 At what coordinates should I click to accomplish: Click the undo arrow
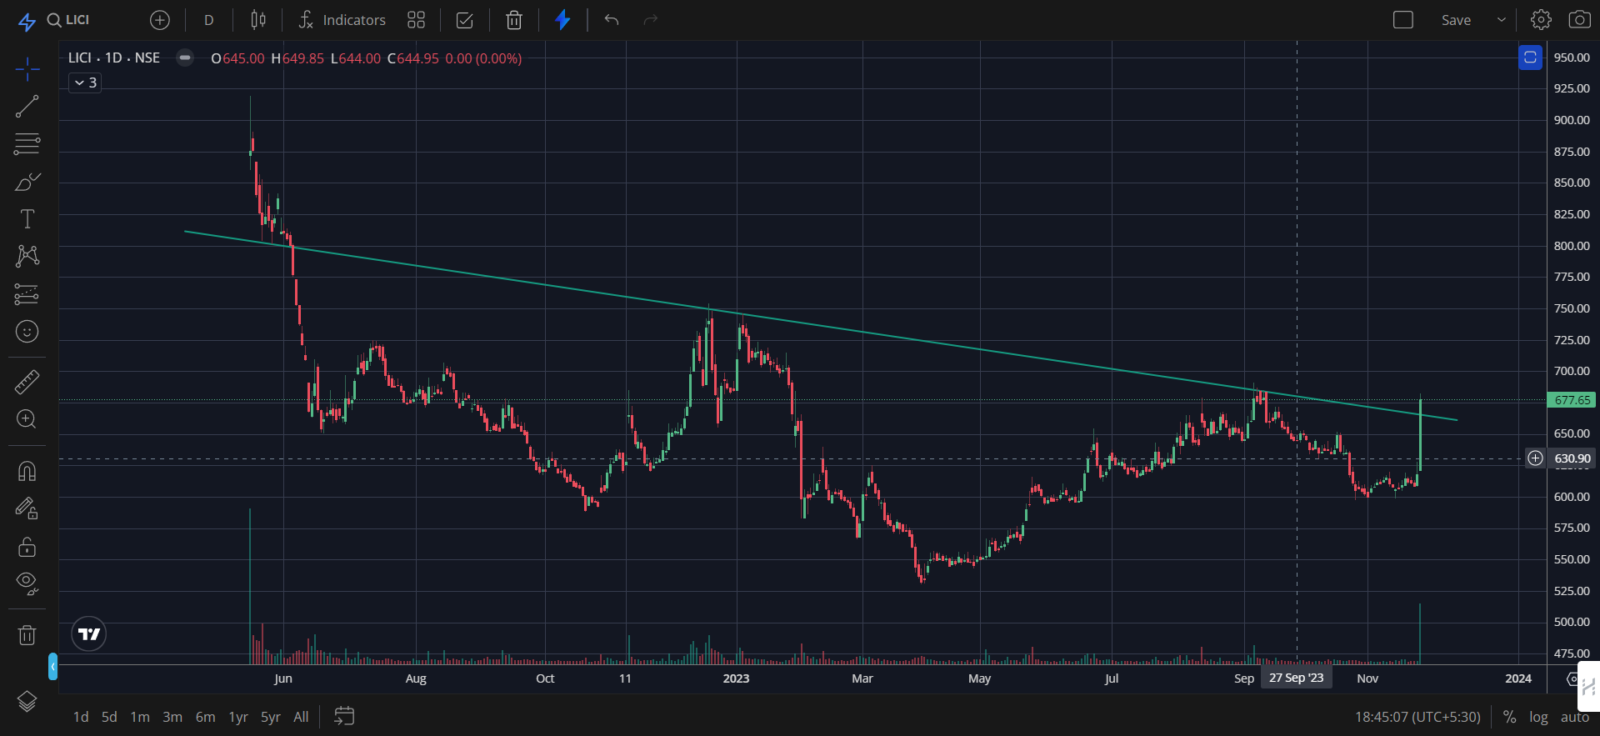[x=612, y=20]
